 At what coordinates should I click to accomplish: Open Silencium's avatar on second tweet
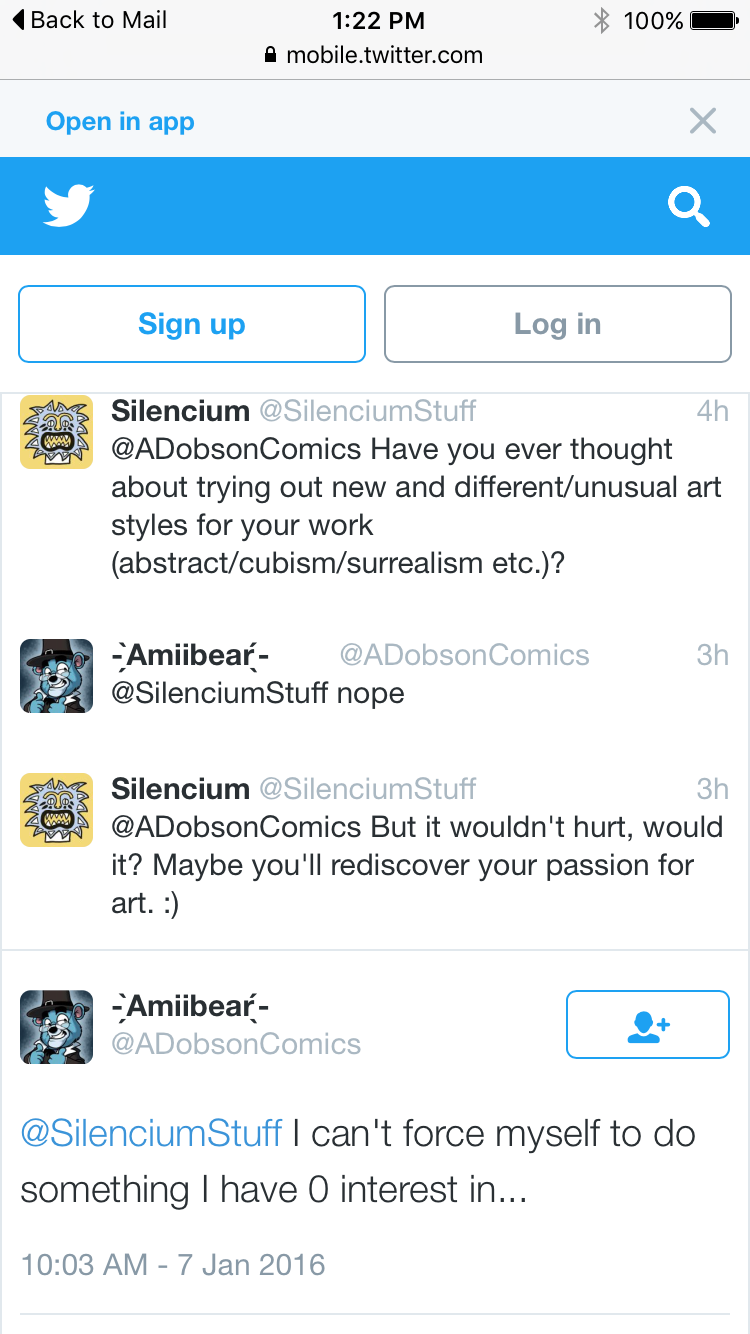57,810
